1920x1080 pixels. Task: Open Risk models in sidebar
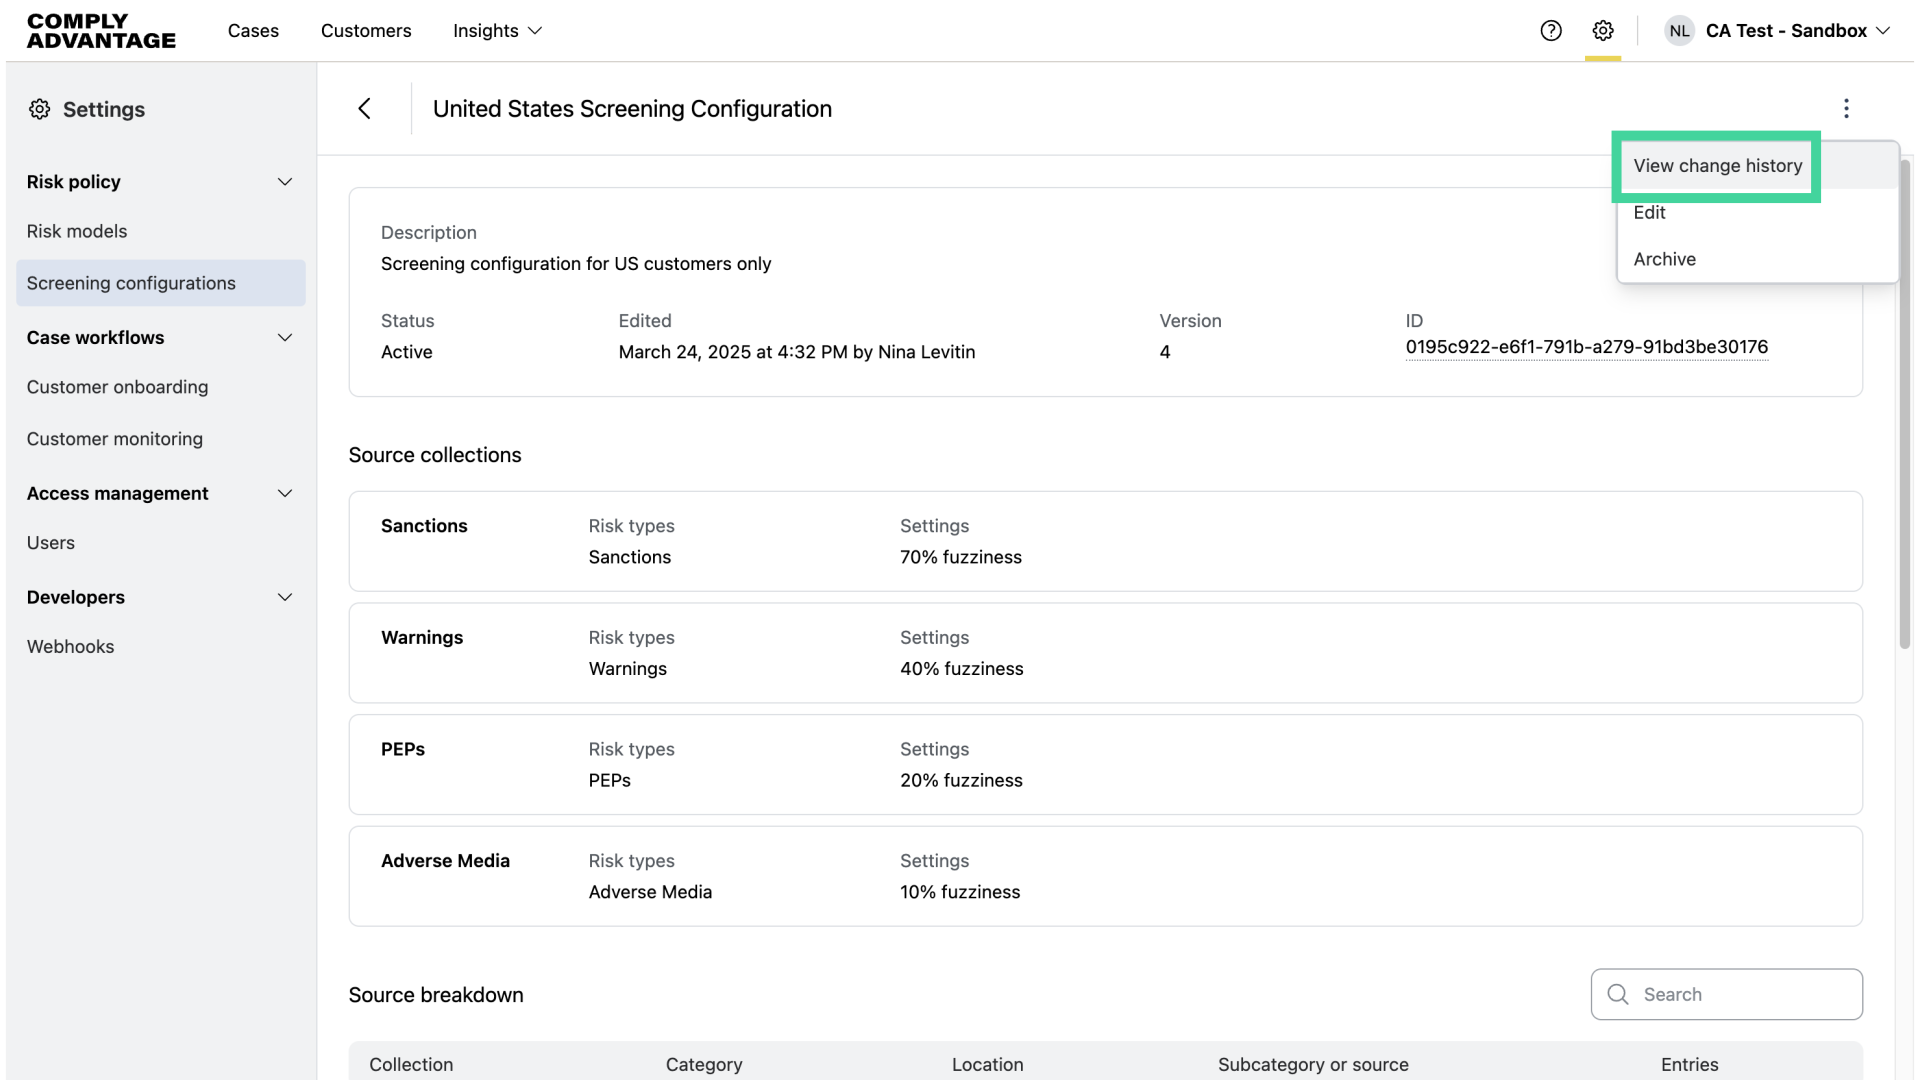[x=77, y=231]
